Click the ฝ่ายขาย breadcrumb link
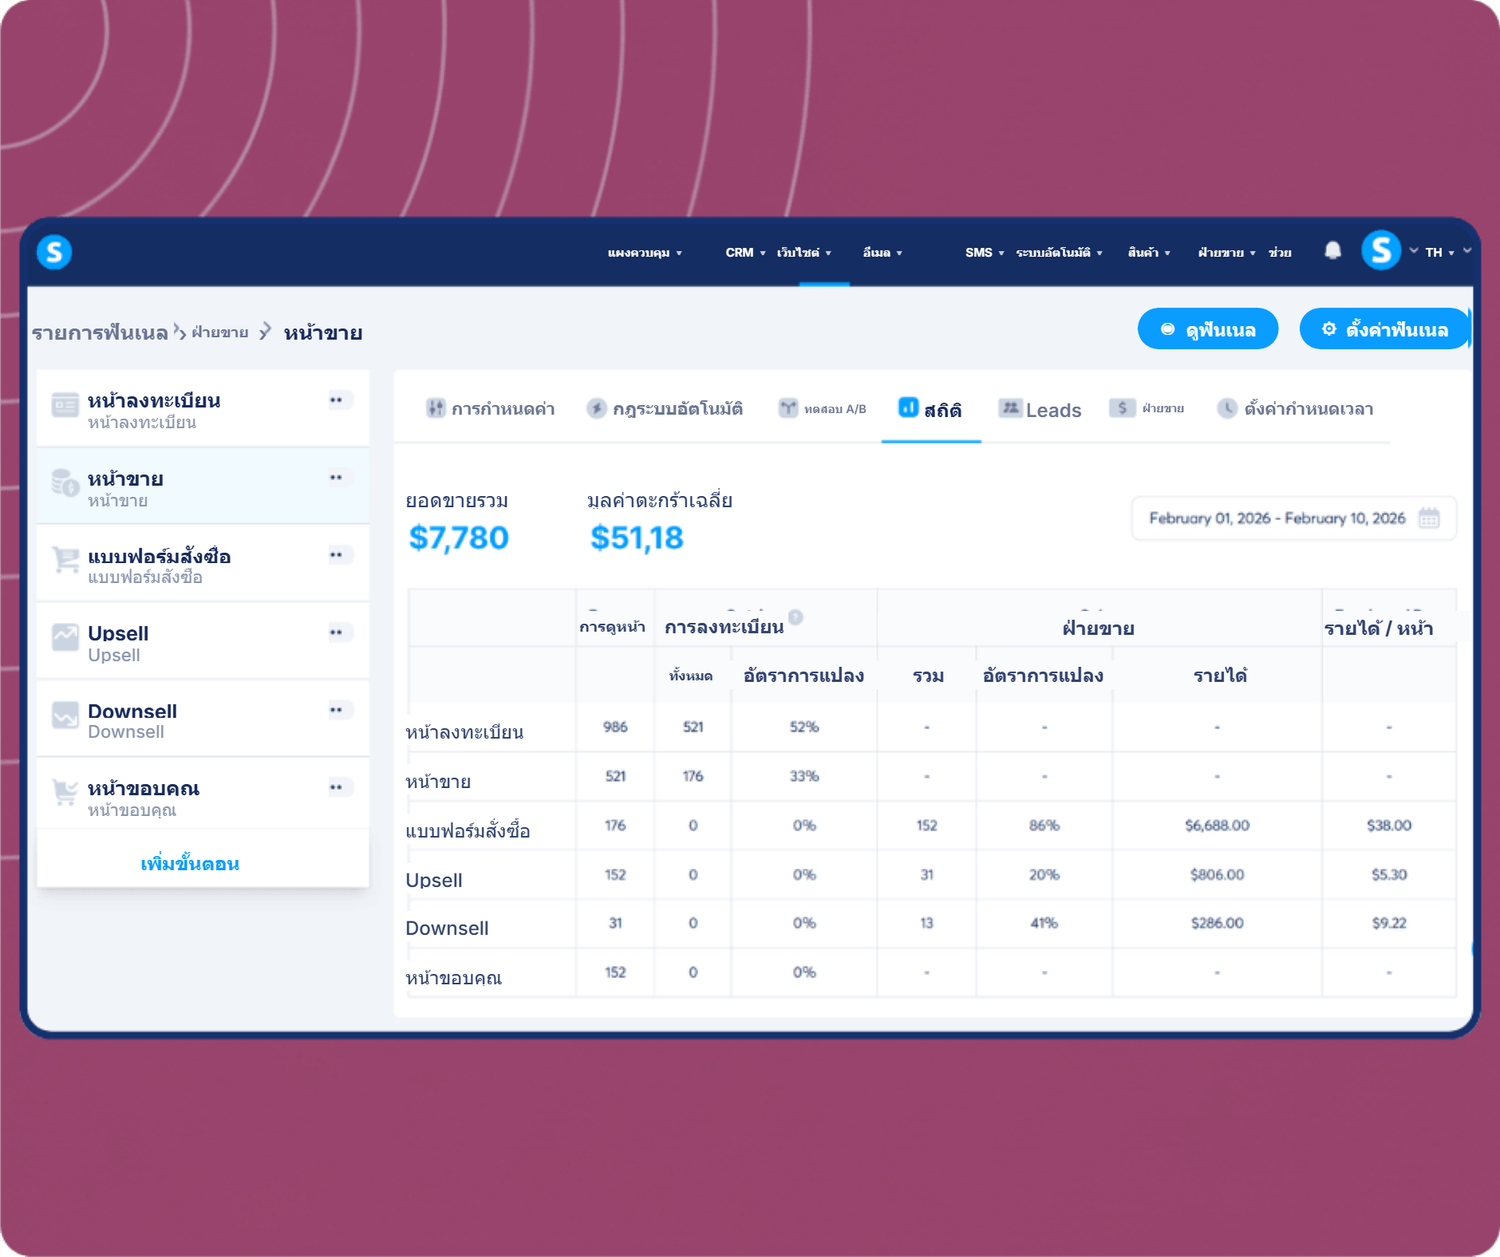This screenshot has height=1257, width=1500. click(220, 333)
